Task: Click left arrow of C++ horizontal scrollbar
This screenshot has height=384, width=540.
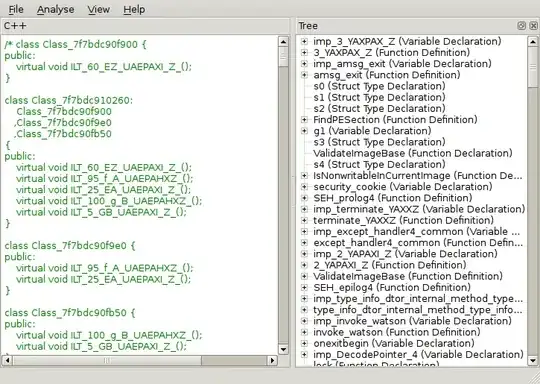Action: [7, 361]
